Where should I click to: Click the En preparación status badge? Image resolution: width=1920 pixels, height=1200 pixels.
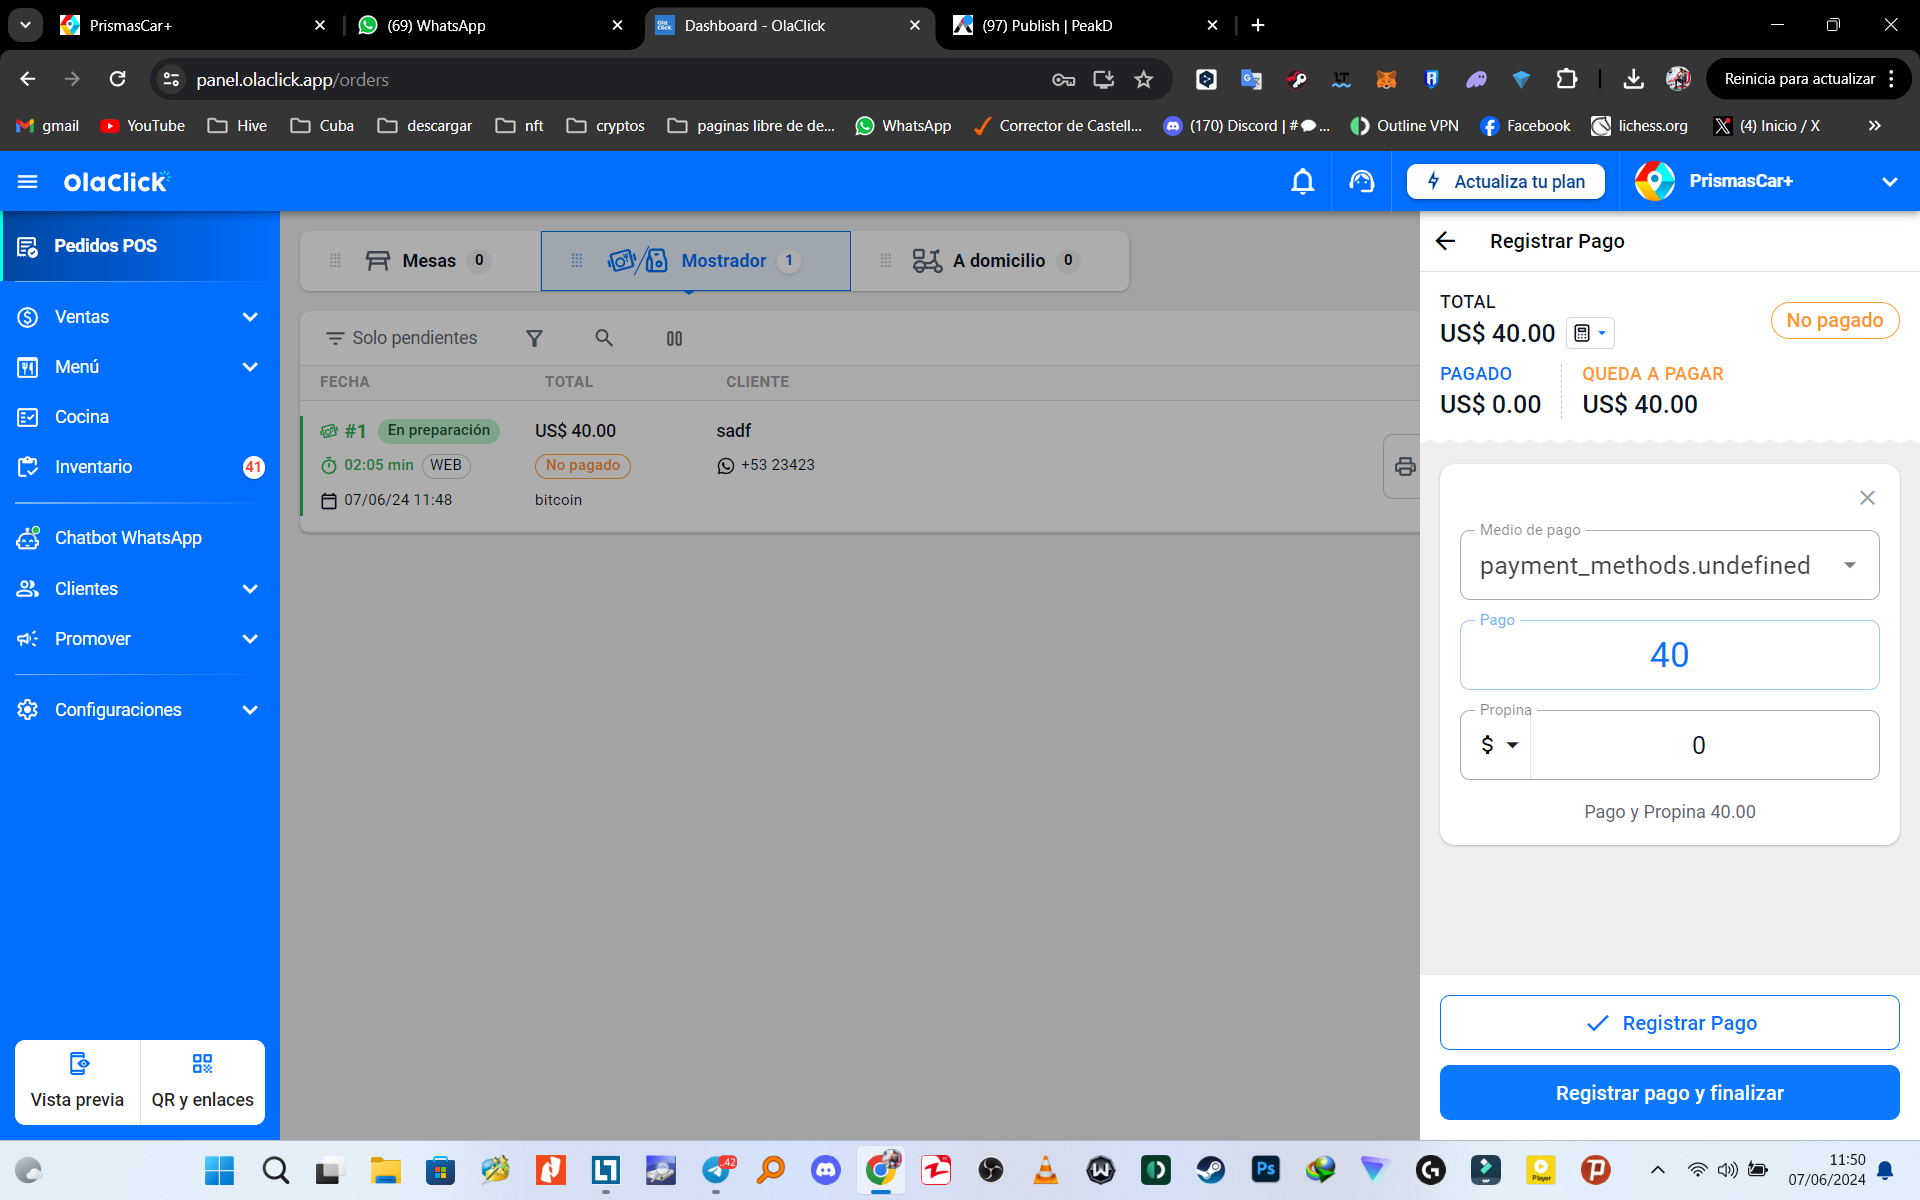pyautogui.click(x=439, y=431)
